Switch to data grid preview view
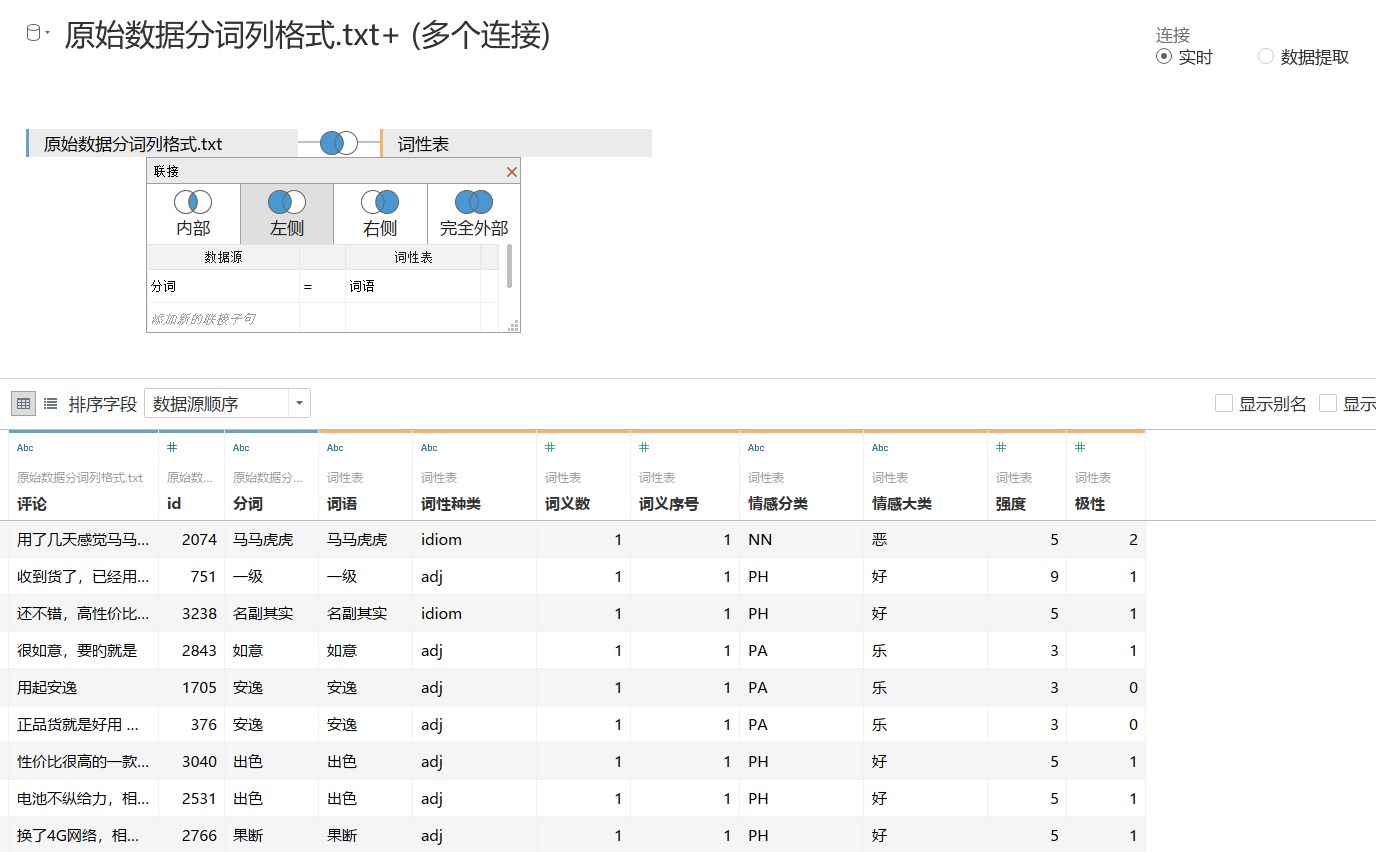 click(23, 403)
